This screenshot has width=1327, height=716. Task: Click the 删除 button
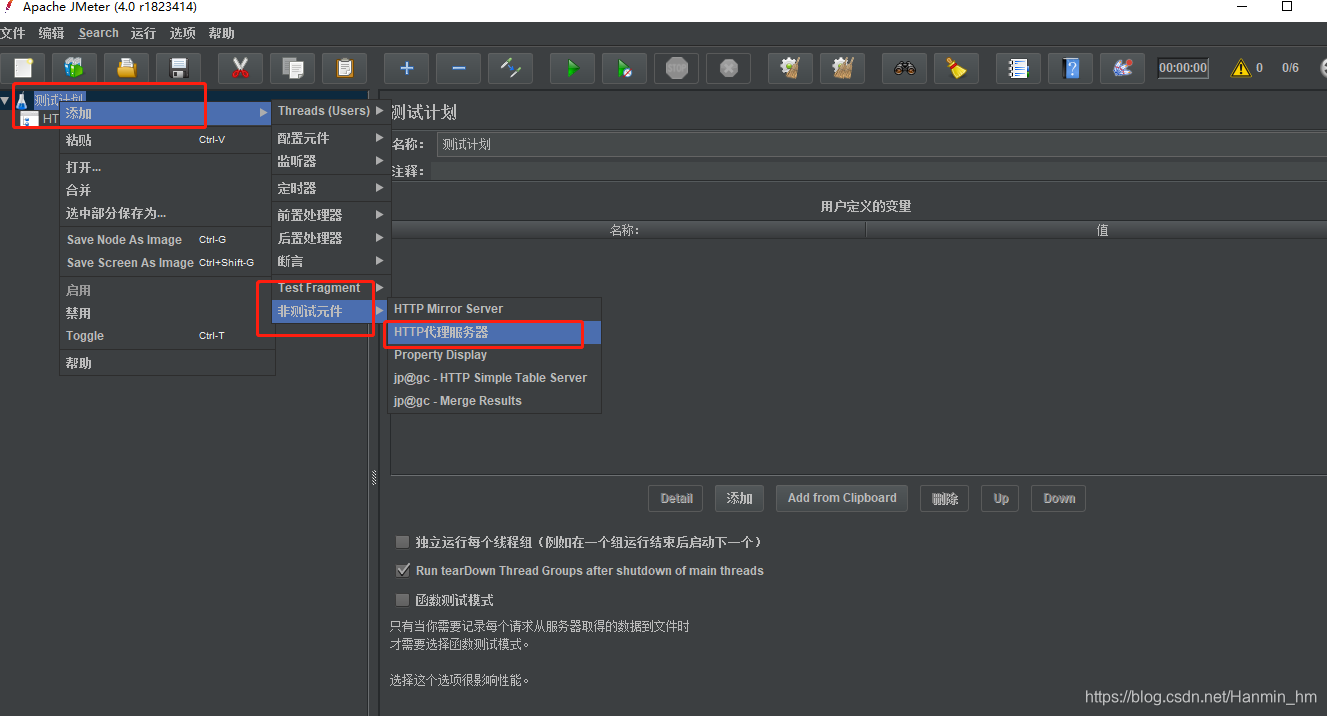[944, 498]
